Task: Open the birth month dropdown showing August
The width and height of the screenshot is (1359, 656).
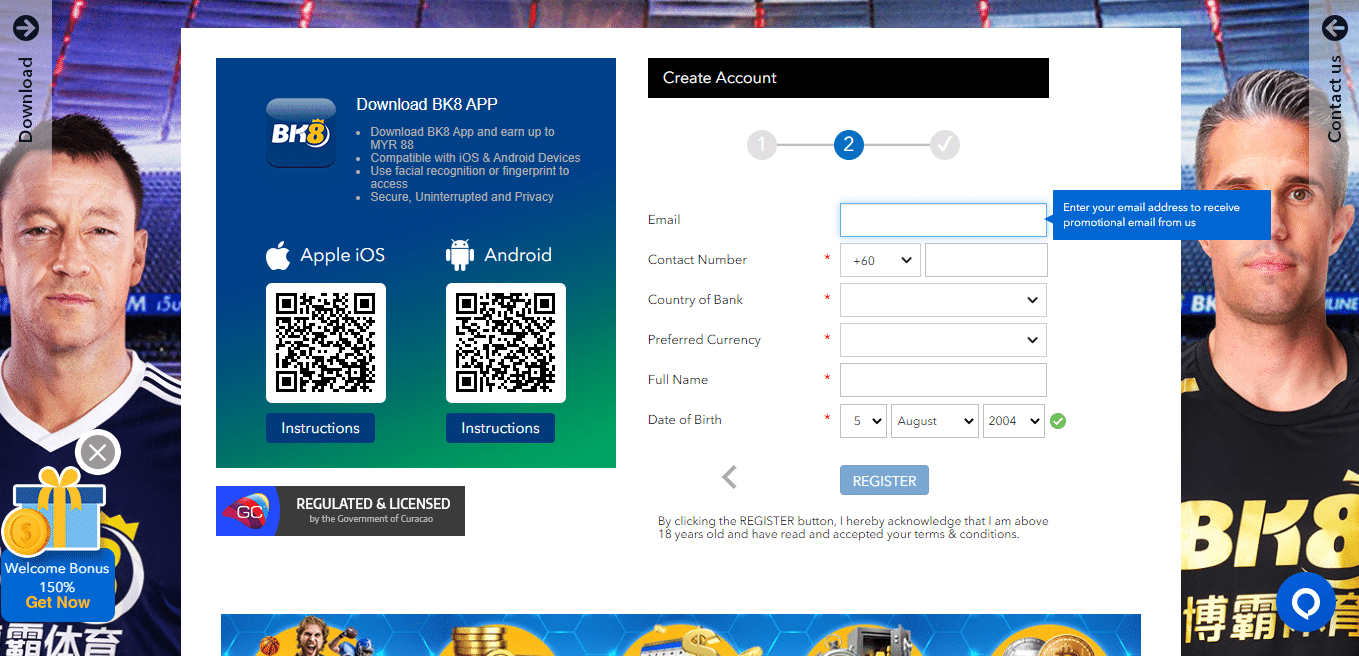Action: tap(935, 421)
